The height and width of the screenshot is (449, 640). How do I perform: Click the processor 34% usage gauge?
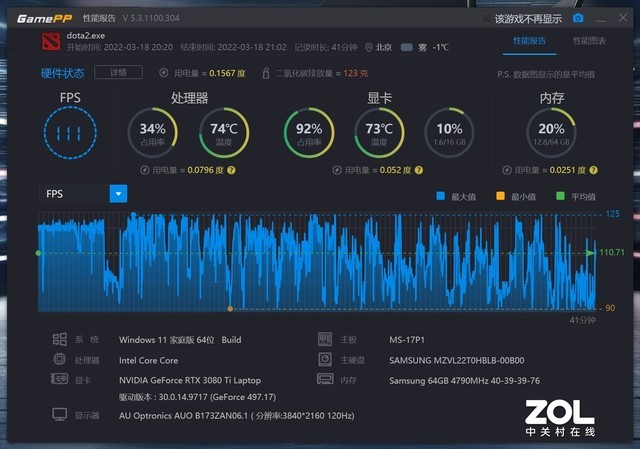tap(153, 133)
